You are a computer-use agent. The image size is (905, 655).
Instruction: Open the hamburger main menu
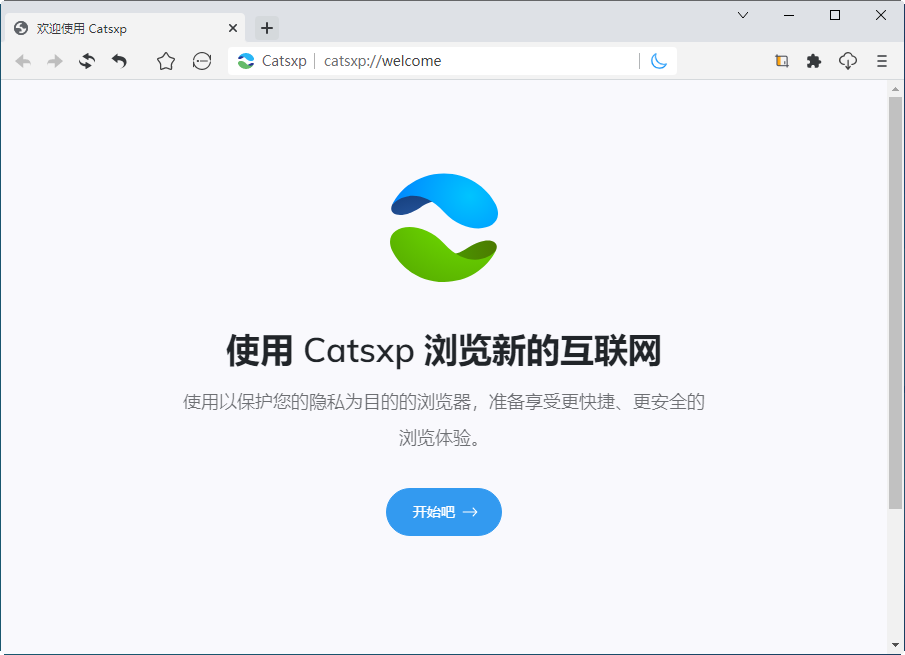881,61
